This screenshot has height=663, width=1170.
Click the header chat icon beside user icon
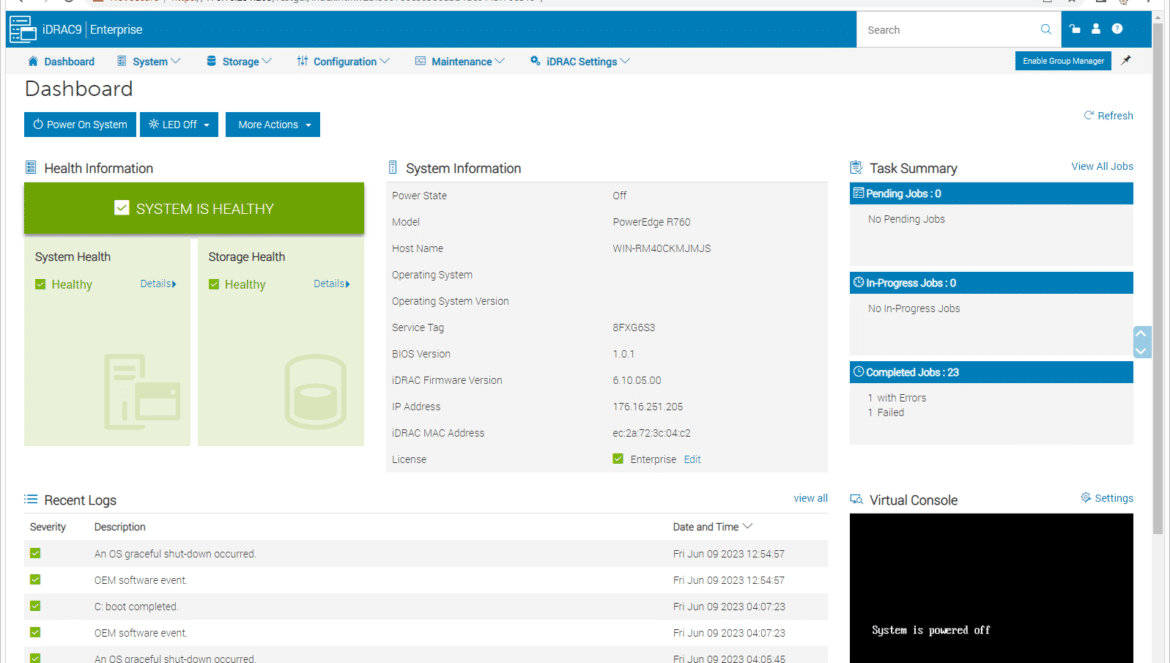pyautogui.click(x=1074, y=29)
